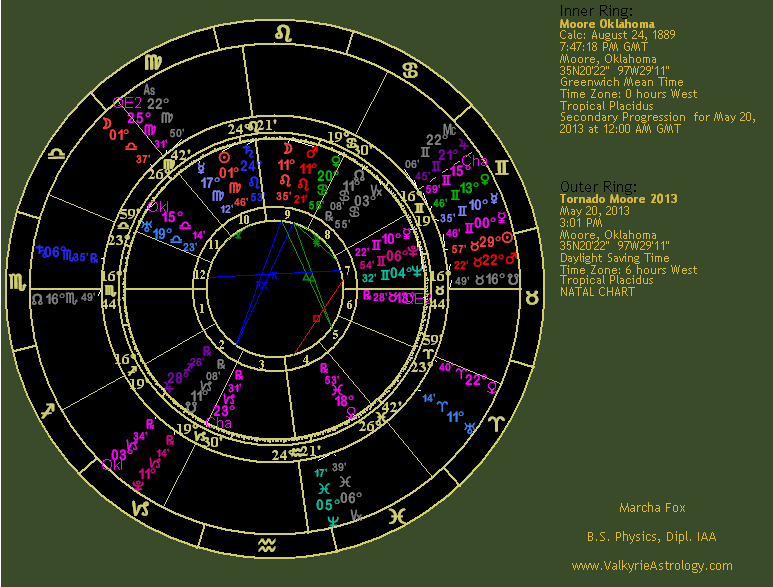Click the Moore Oklahoma chart title
Screen dimensions: 773x587
(607, 23)
